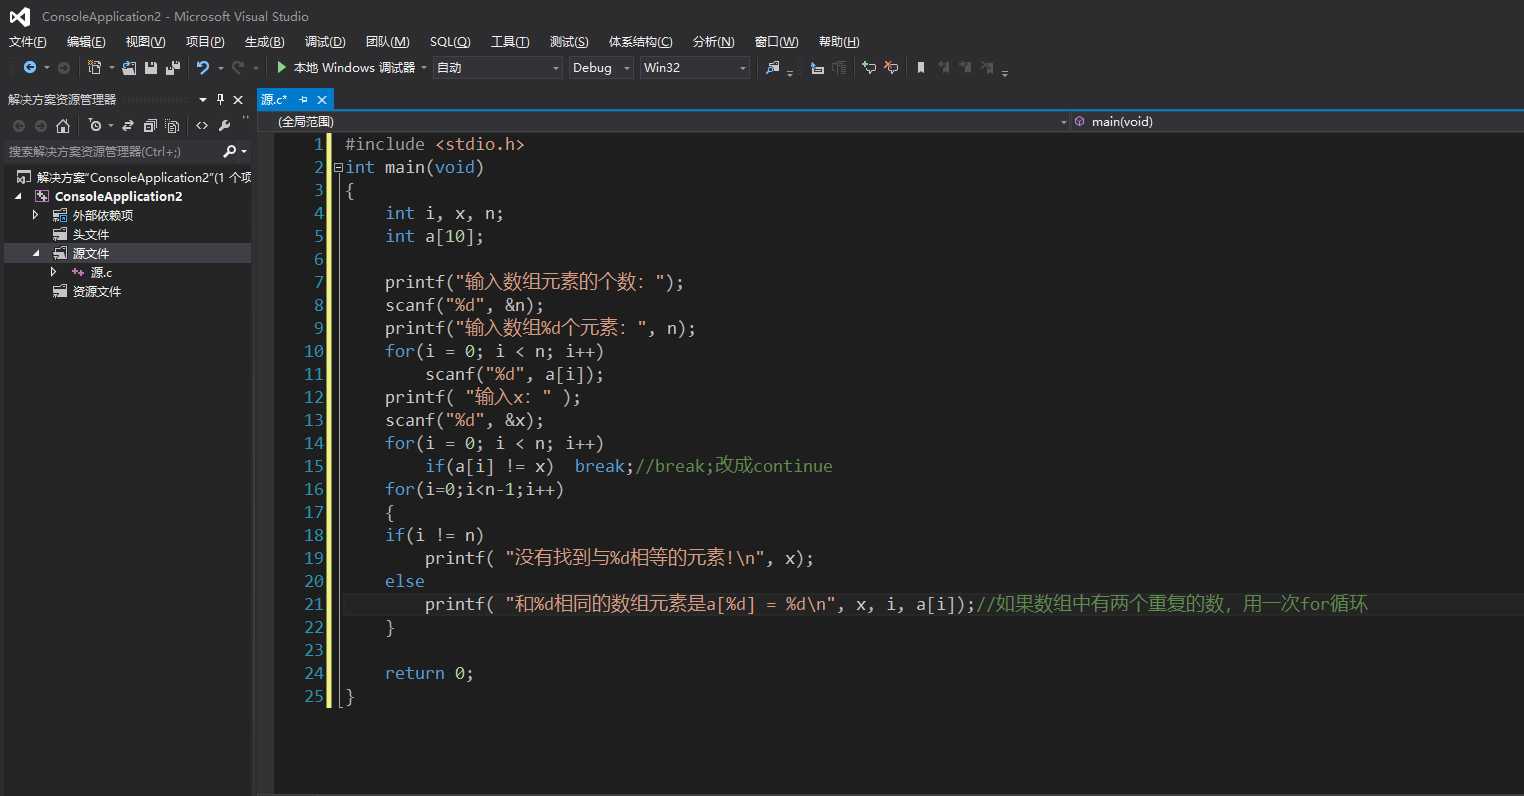Sync with the active document in Solution Explorer
Viewport: 1524px width, 796px height.
(x=127, y=126)
